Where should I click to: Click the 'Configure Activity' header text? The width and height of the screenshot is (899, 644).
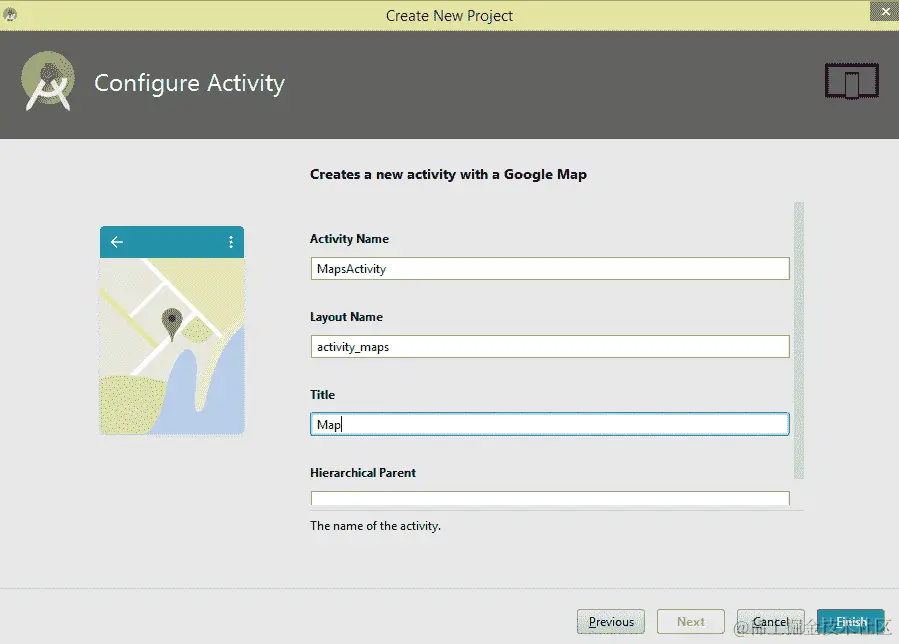pos(189,83)
